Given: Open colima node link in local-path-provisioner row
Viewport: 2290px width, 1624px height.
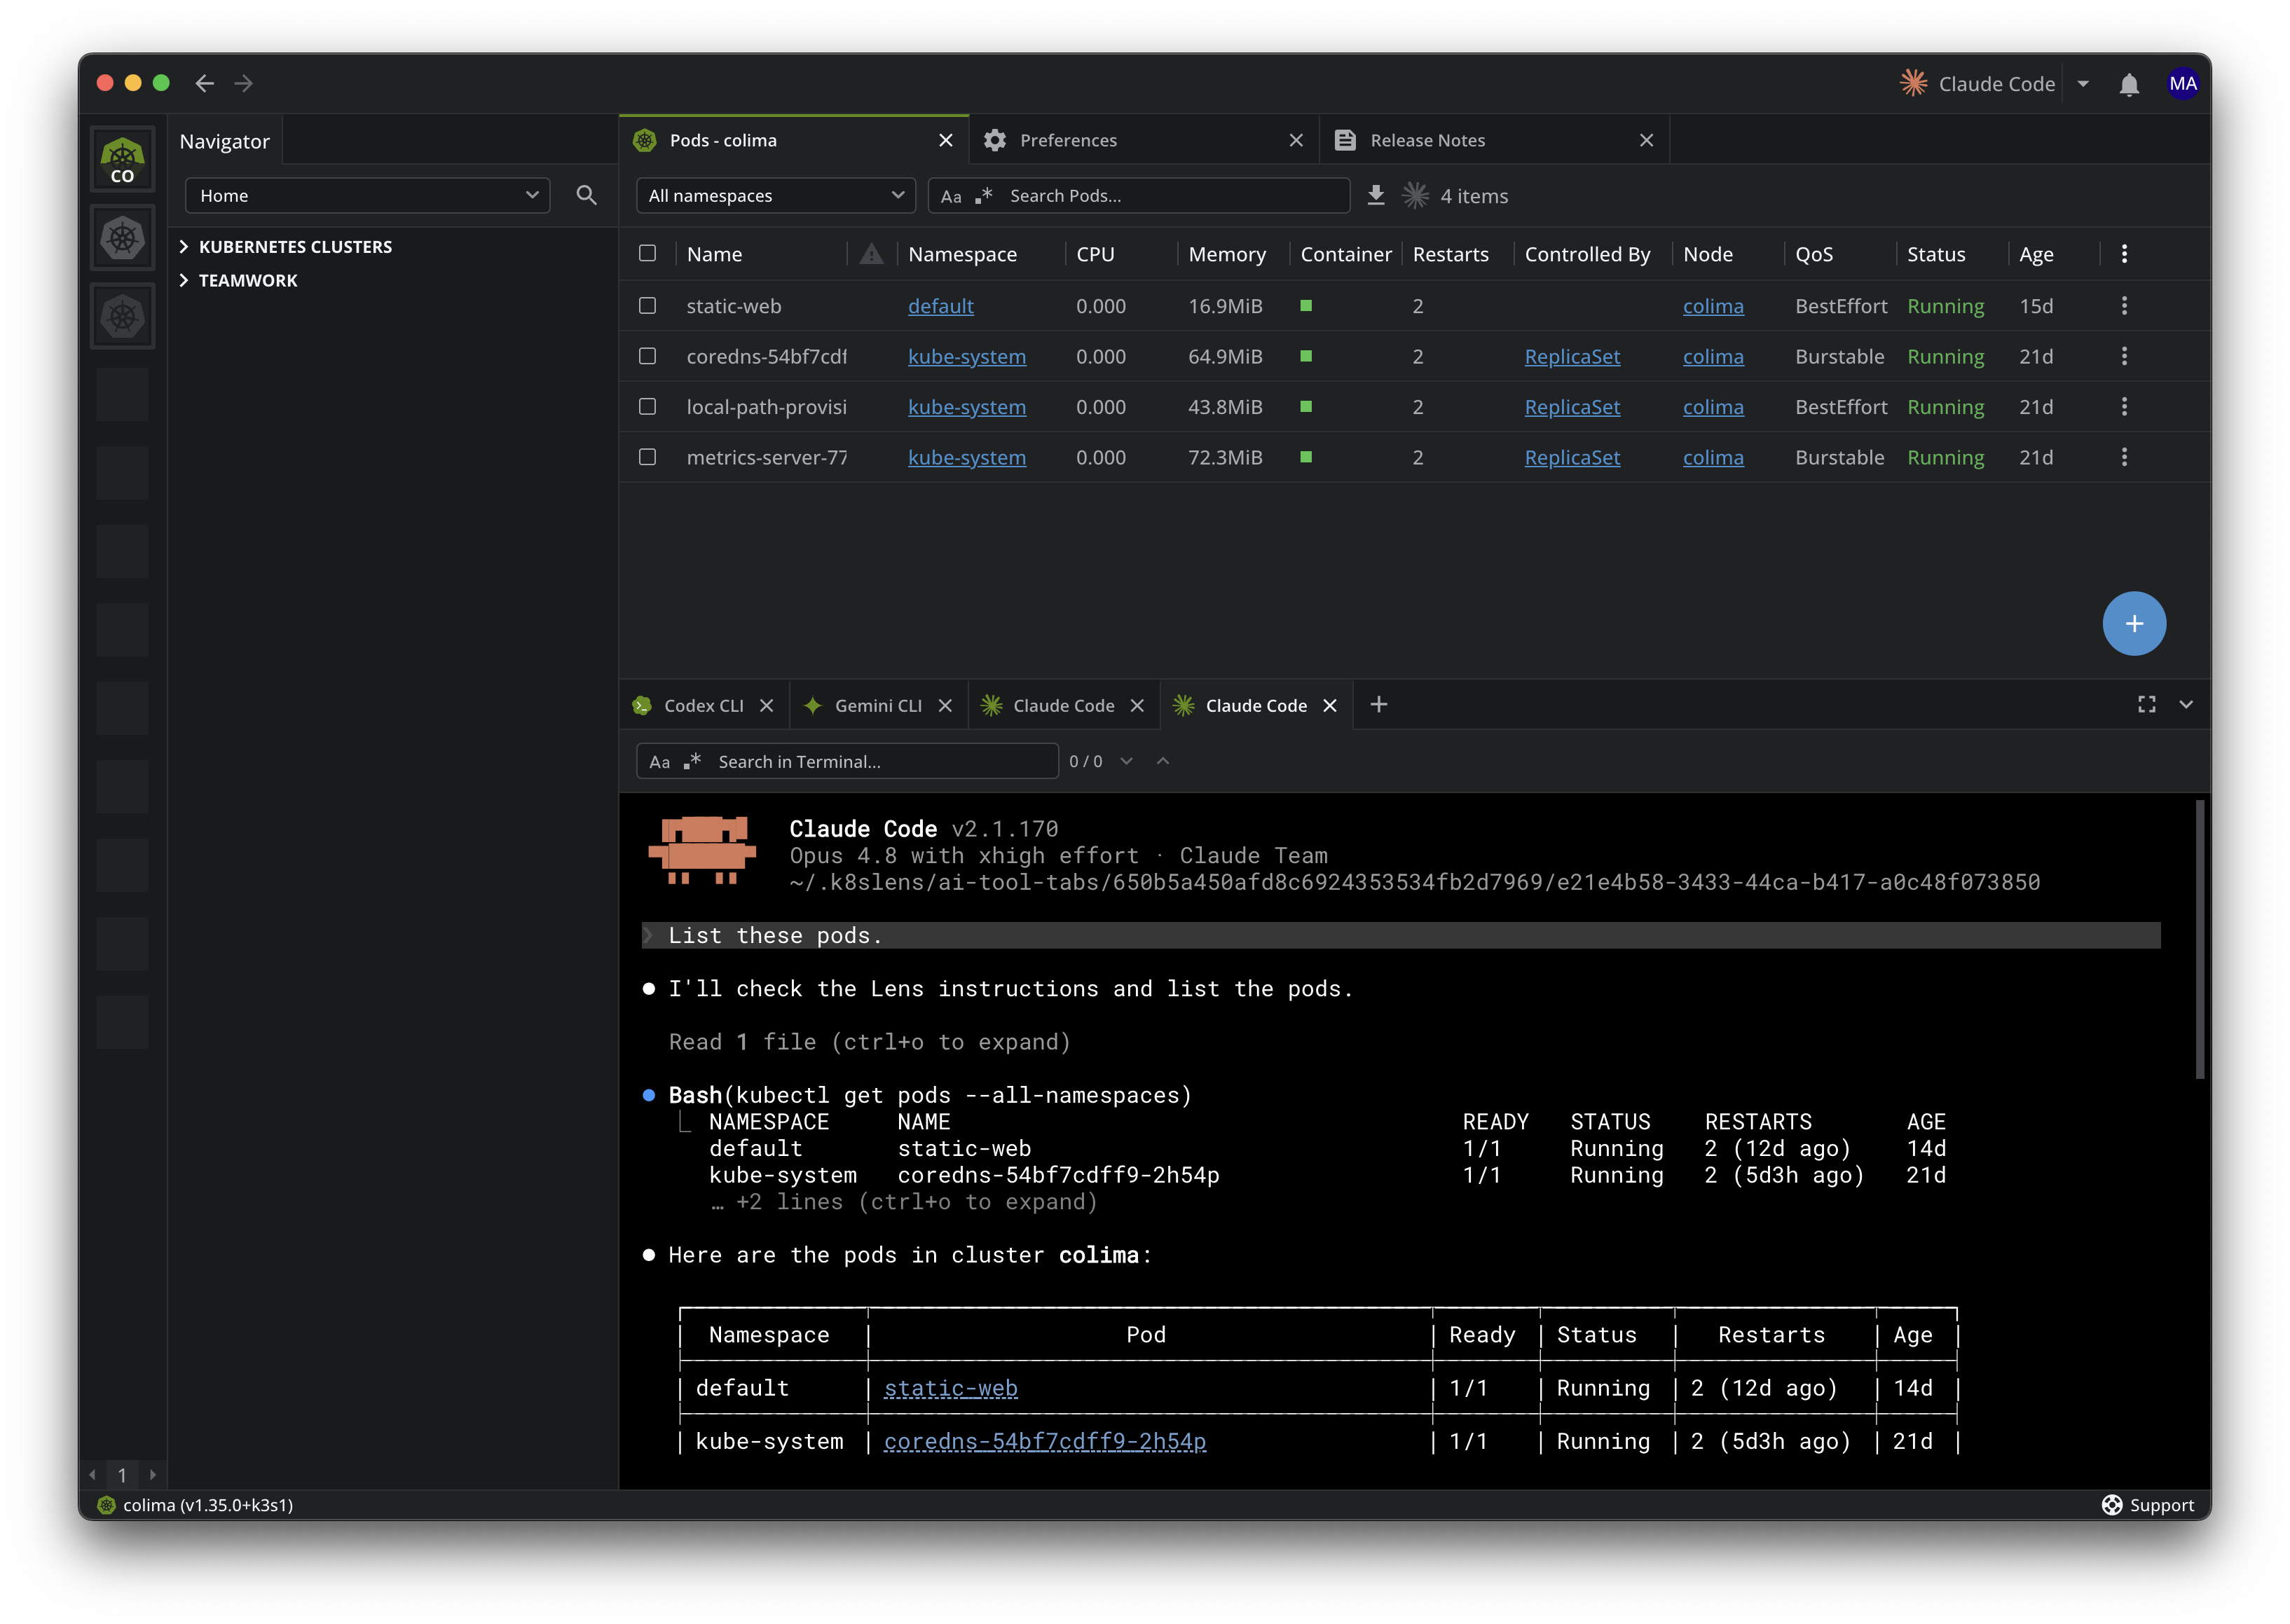Looking at the screenshot, I should pyautogui.click(x=1712, y=407).
